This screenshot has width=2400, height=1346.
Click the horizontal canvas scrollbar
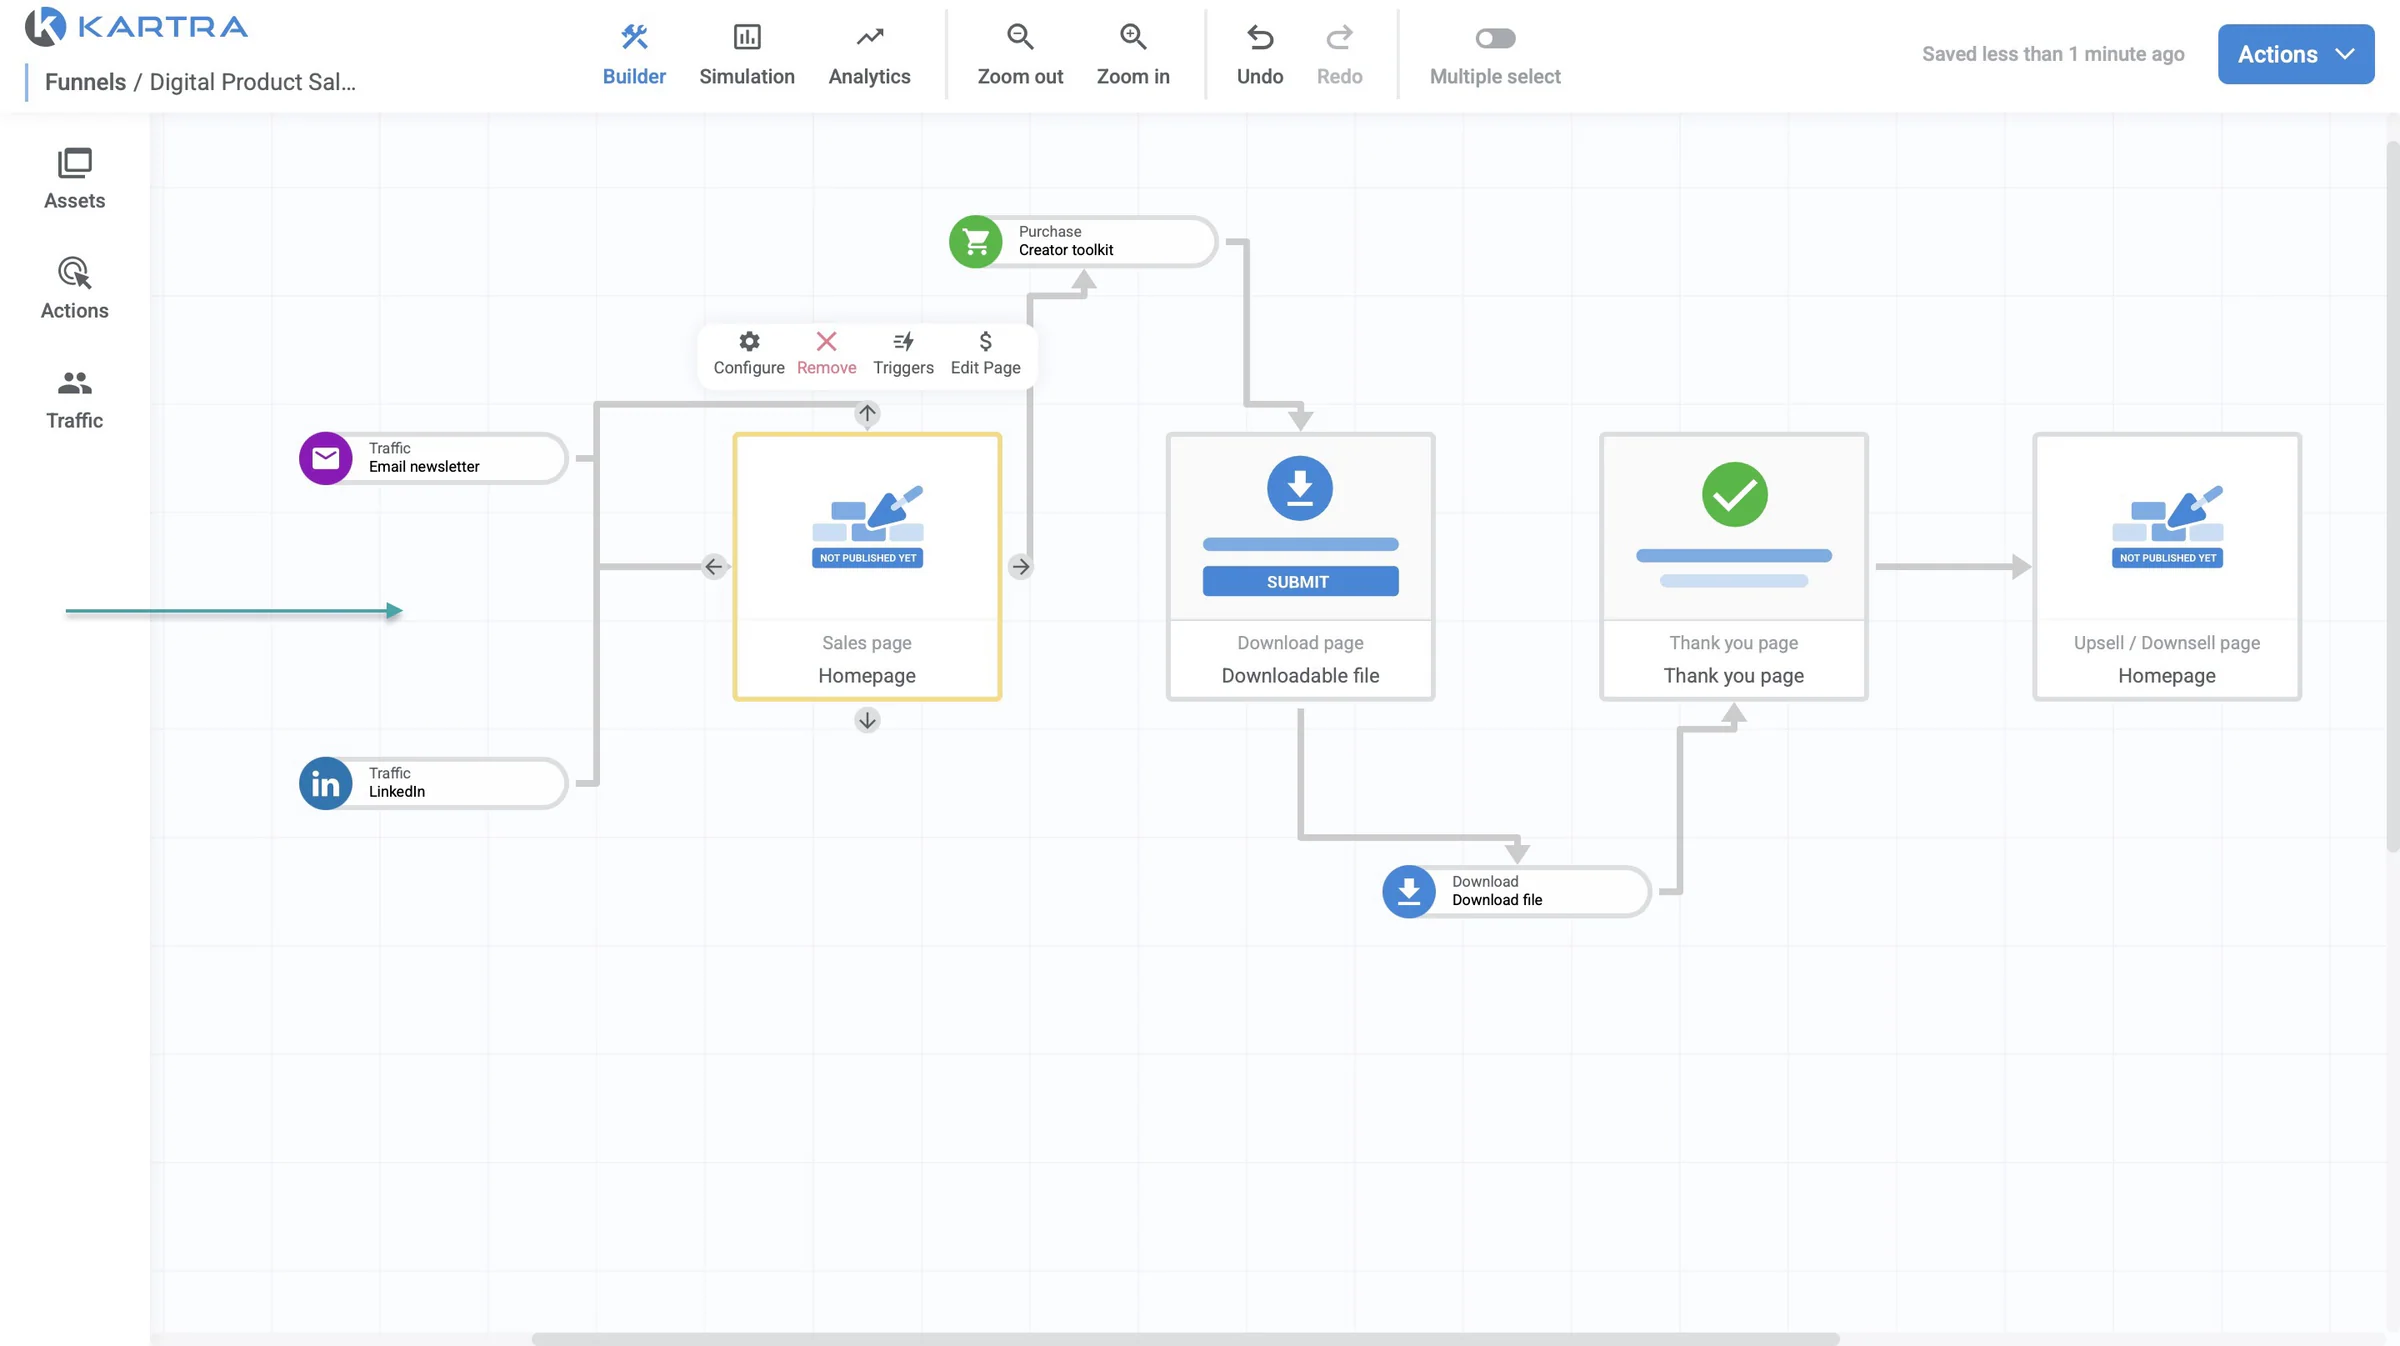point(1185,1339)
